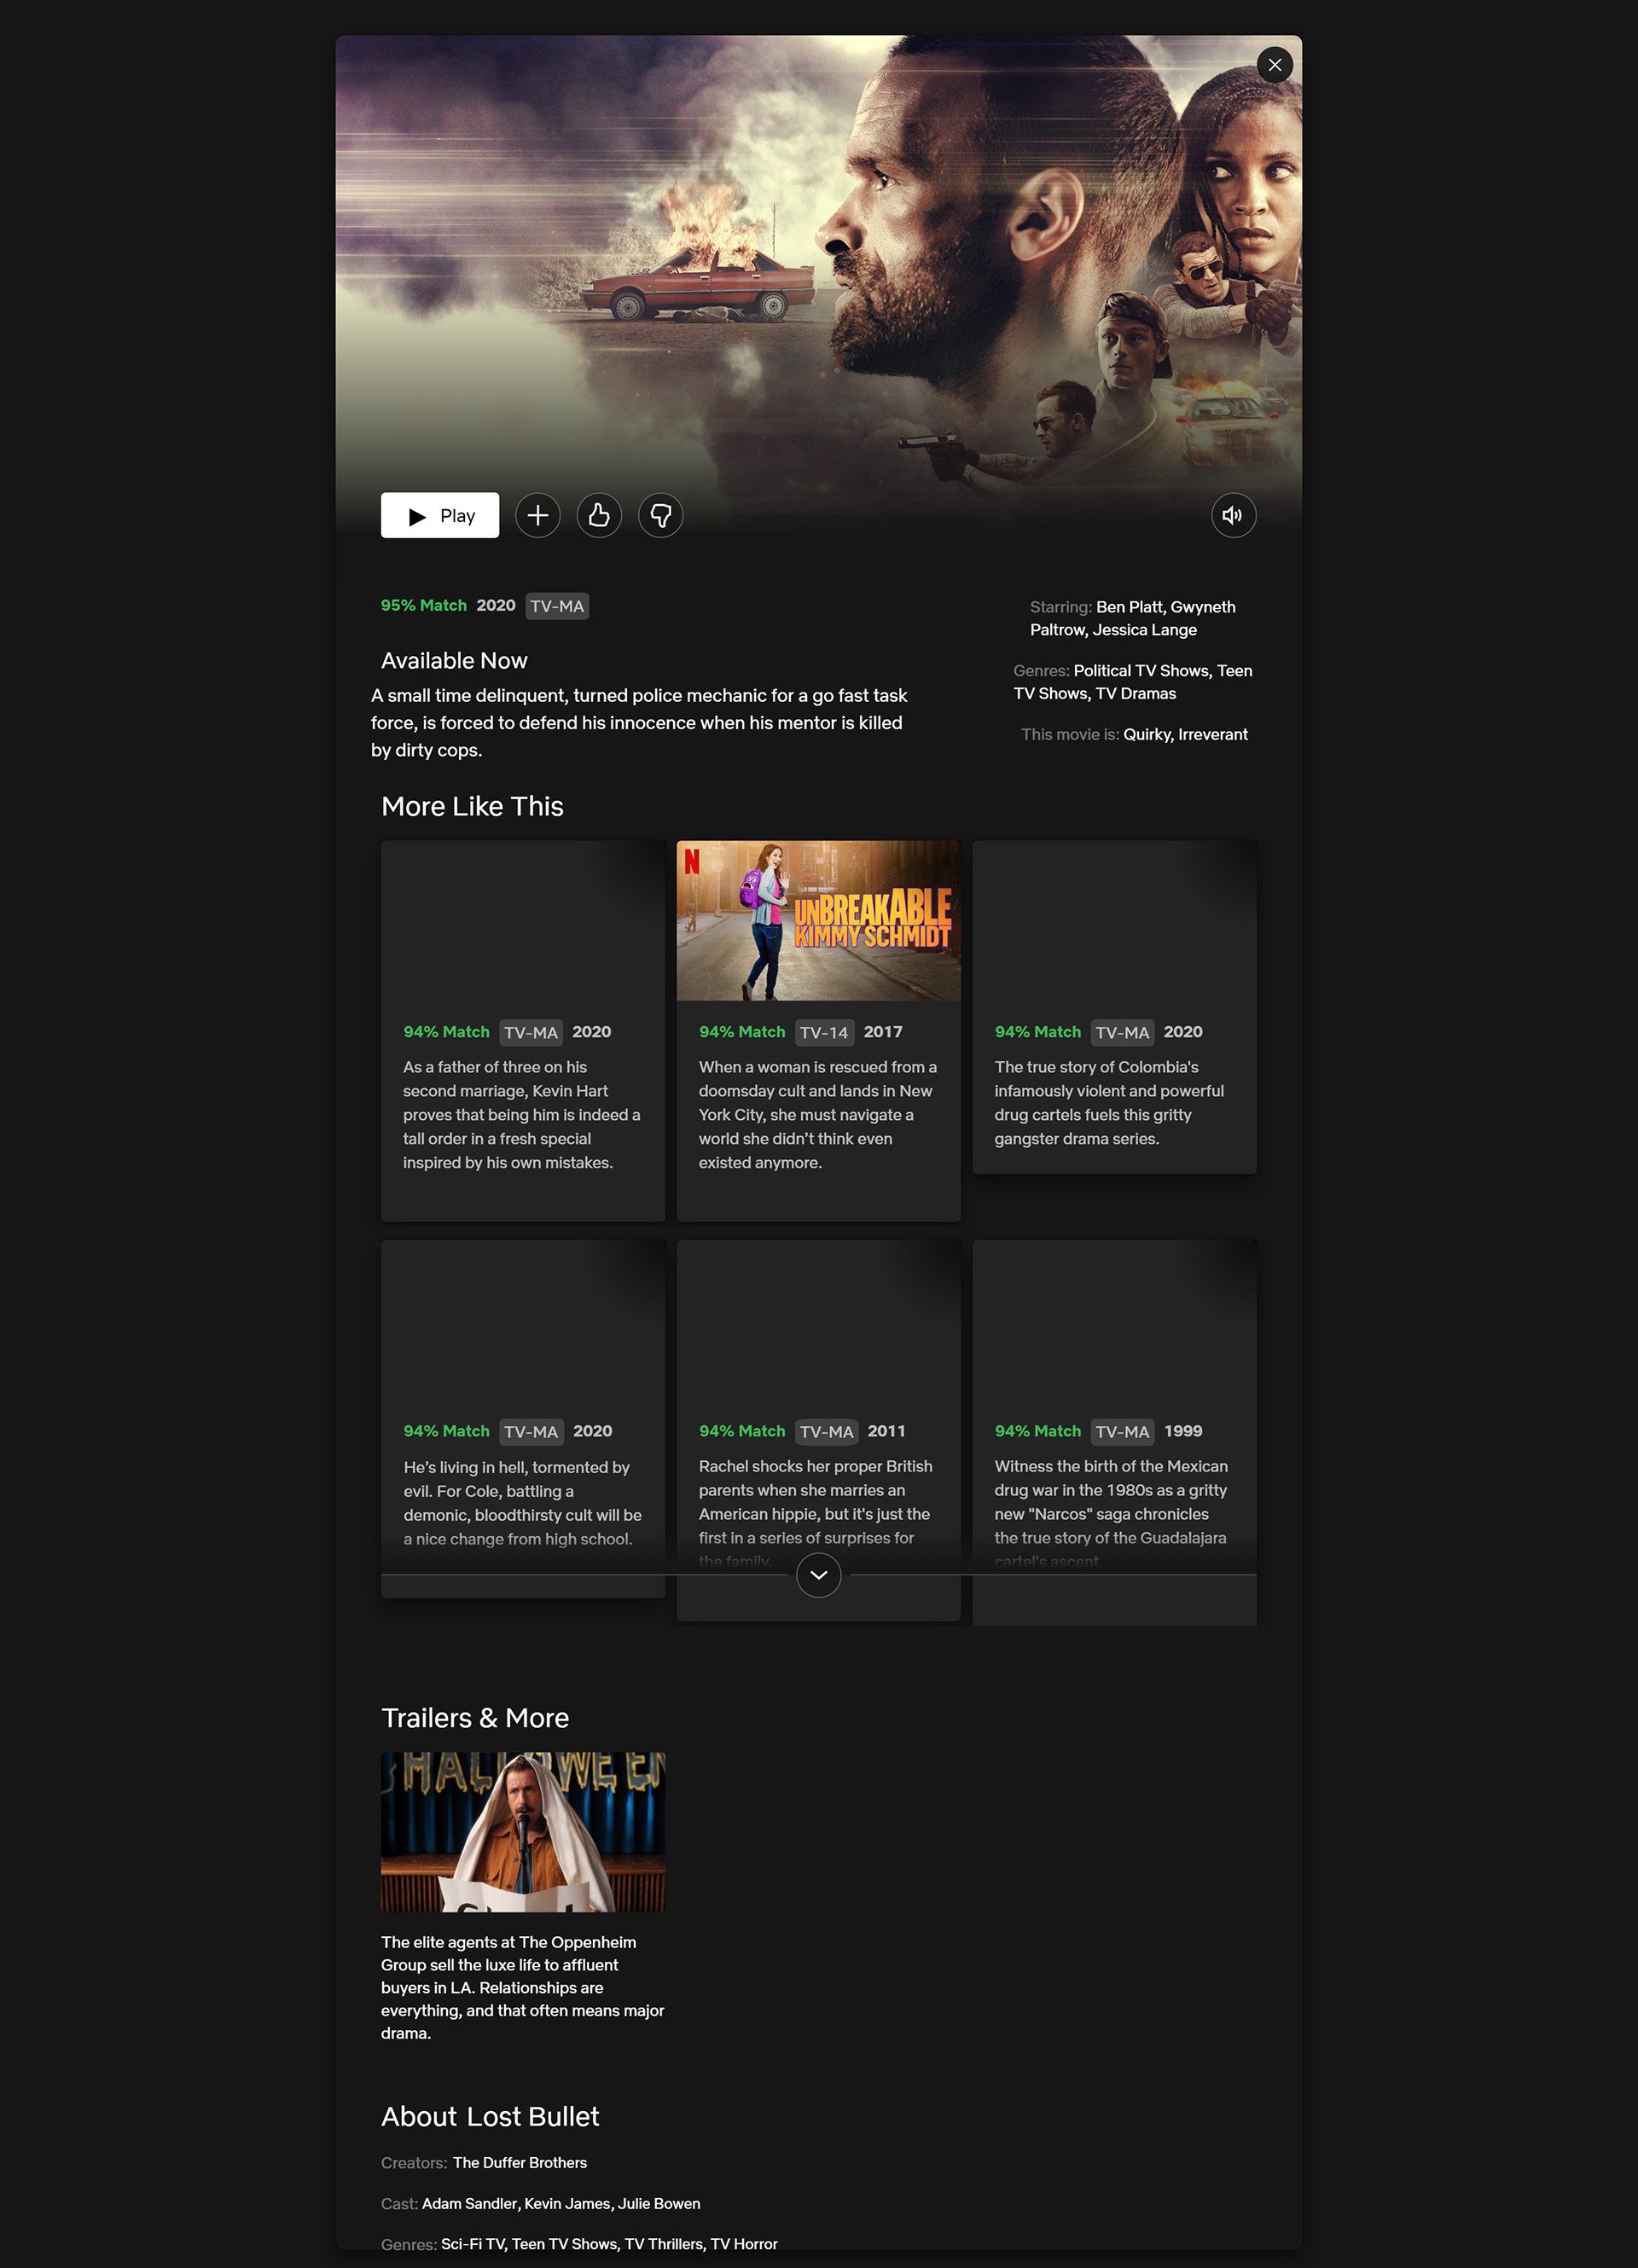The image size is (1638, 2268).
Task: Add title to My List plus icon
Action: pyautogui.click(x=537, y=515)
